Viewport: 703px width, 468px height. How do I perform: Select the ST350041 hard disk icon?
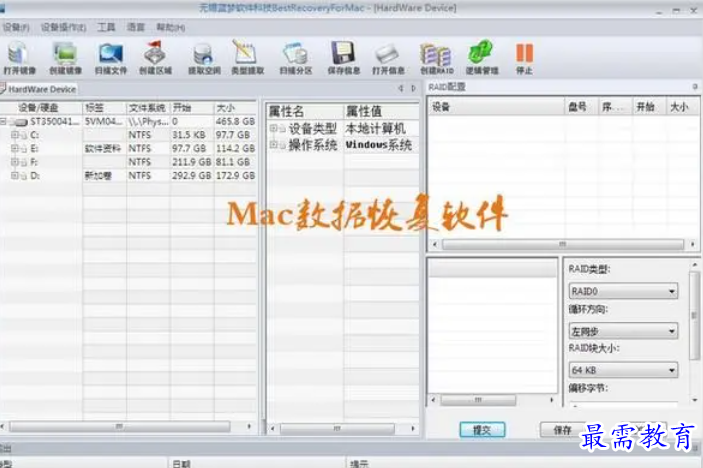tap(21, 122)
